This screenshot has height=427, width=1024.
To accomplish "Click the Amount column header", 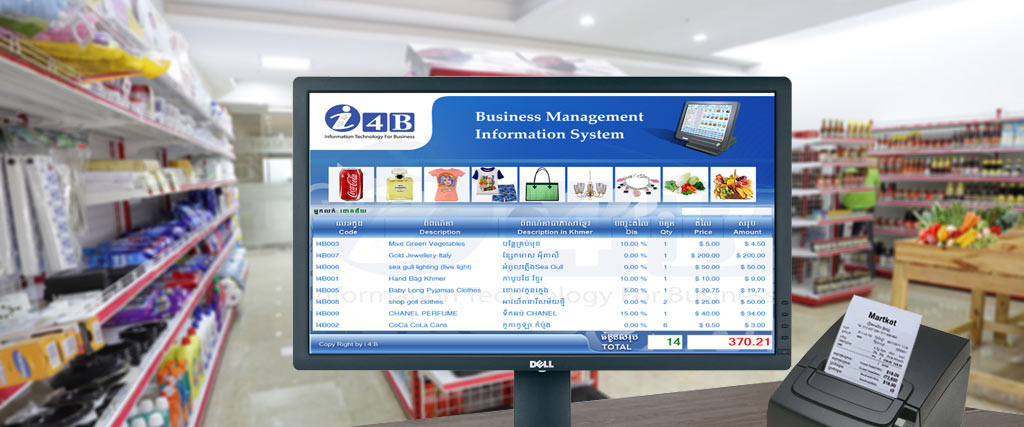I will point(747,227).
